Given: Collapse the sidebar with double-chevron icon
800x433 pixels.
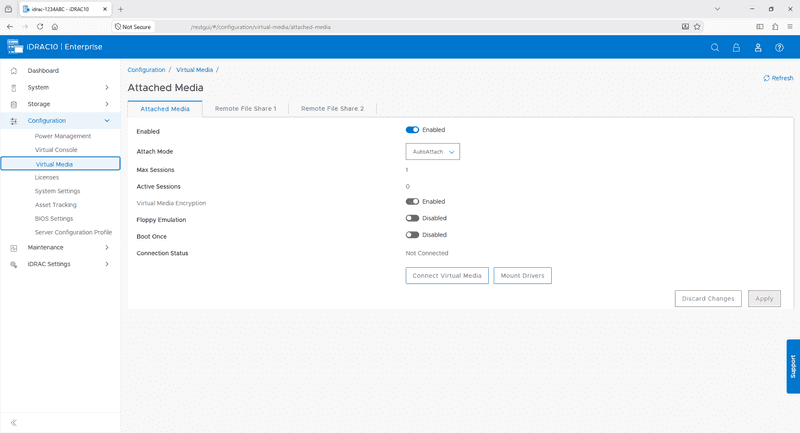Looking at the screenshot, I should tap(14, 422).
